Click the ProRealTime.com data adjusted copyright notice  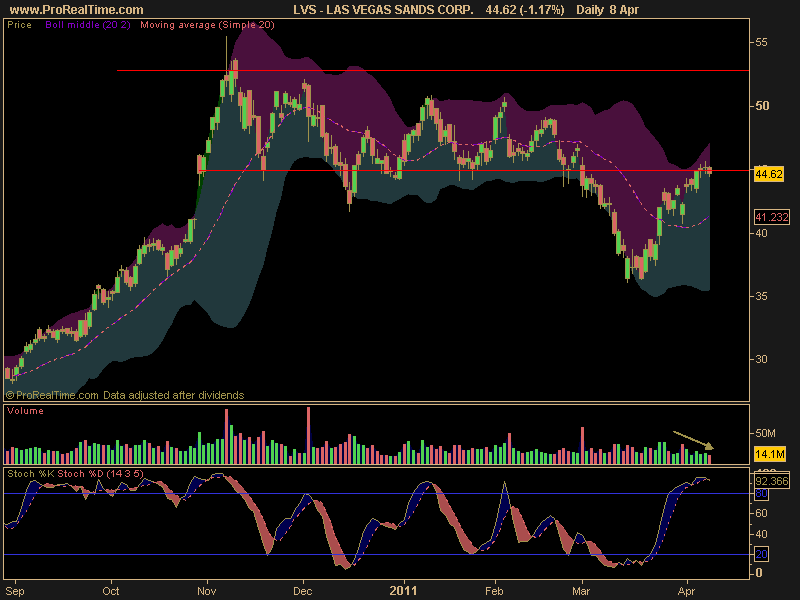(x=125, y=395)
